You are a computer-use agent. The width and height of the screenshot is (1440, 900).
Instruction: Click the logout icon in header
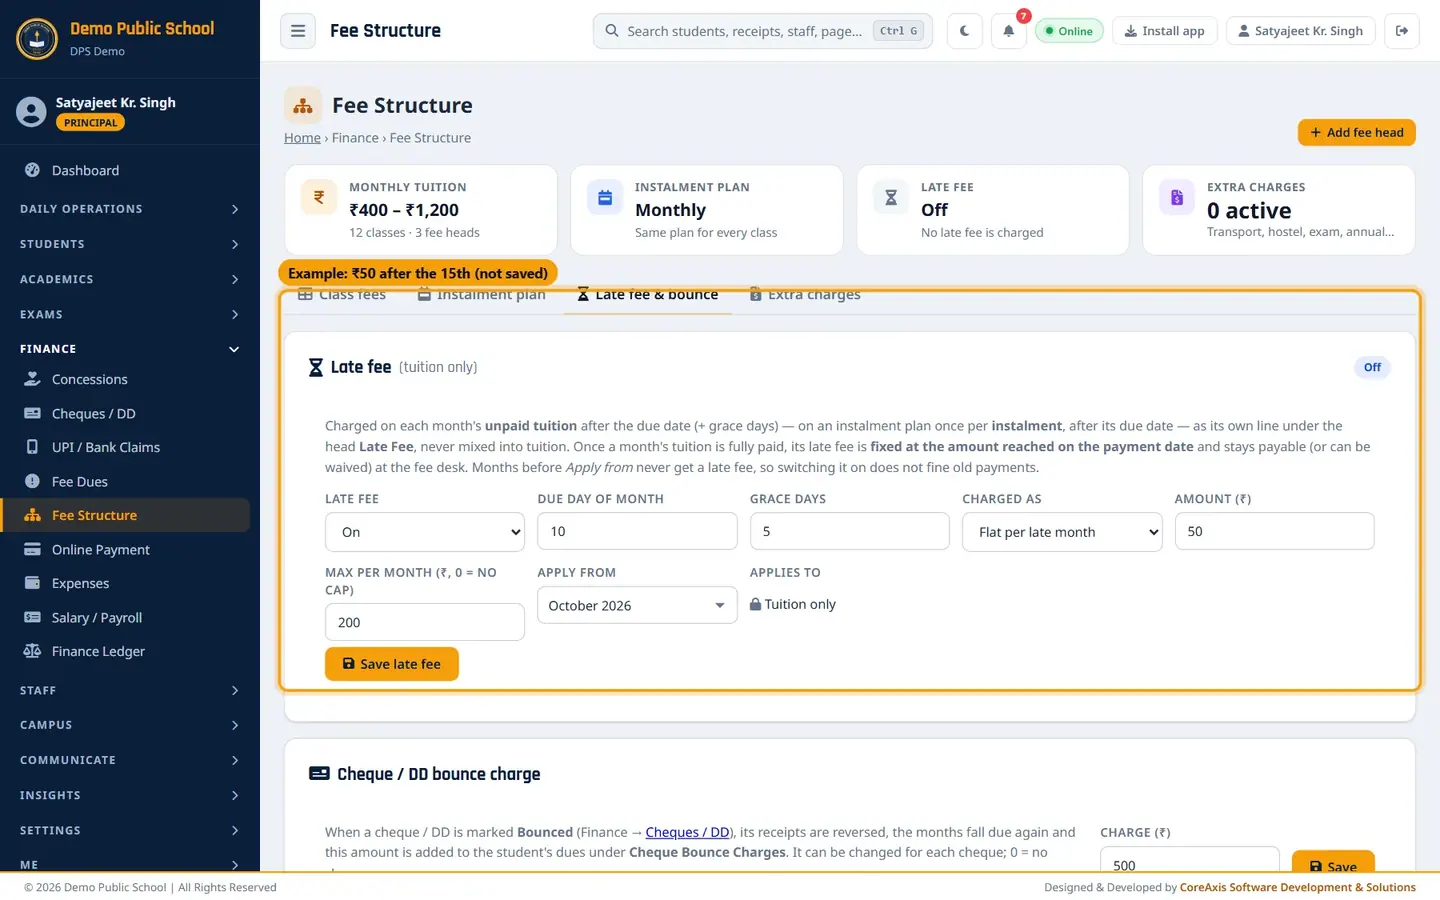tap(1402, 31)
